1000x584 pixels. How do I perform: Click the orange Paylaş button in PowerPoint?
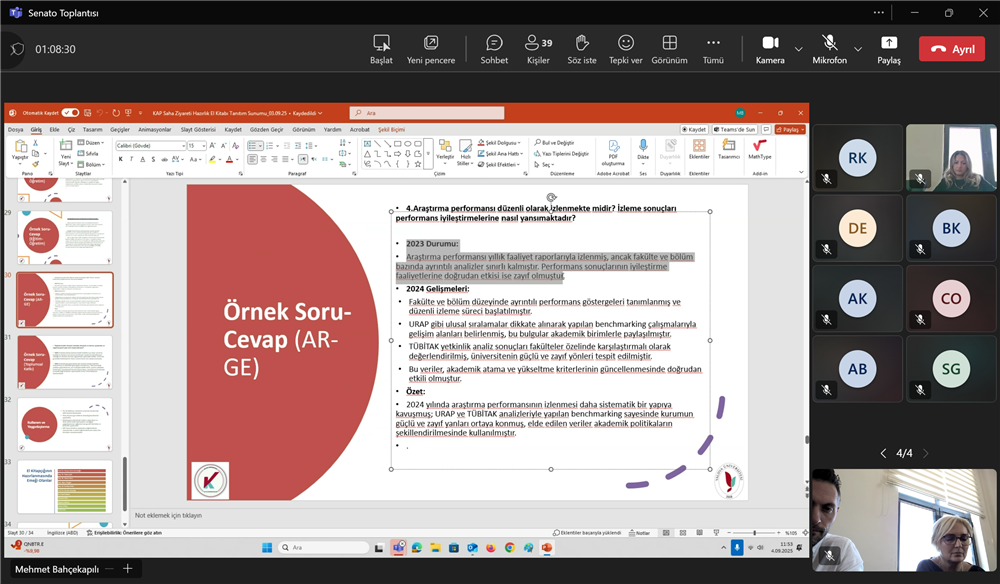(x=790, y=129)
